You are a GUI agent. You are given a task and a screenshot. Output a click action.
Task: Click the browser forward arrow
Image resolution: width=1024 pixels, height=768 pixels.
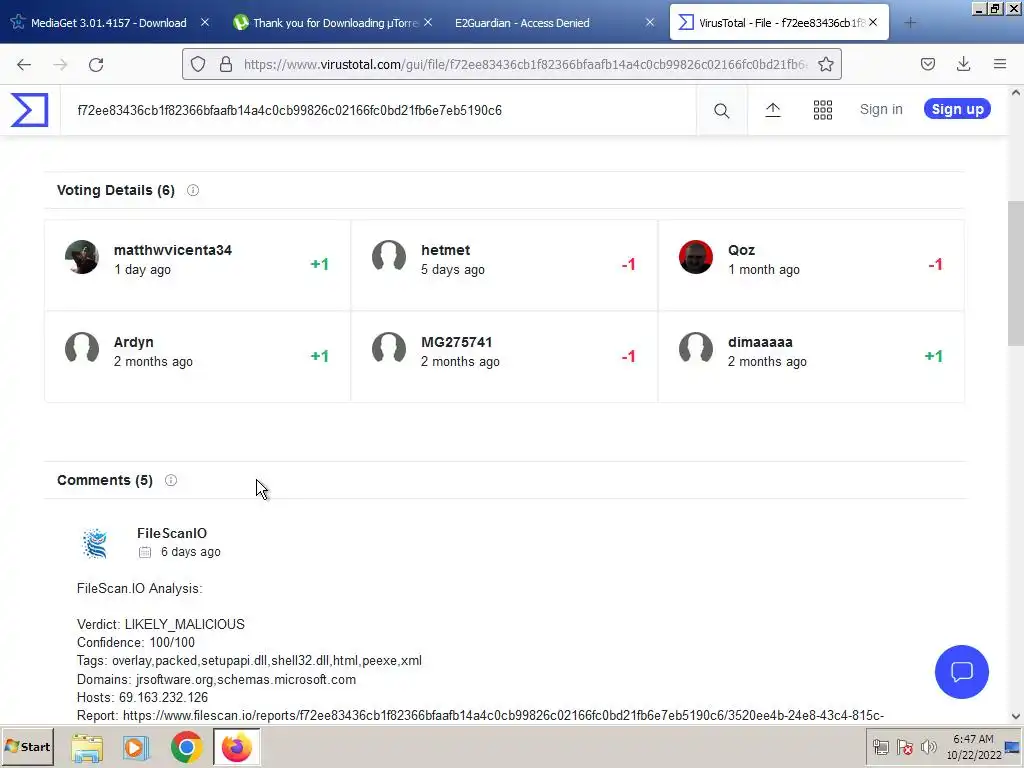coord(60,64)
